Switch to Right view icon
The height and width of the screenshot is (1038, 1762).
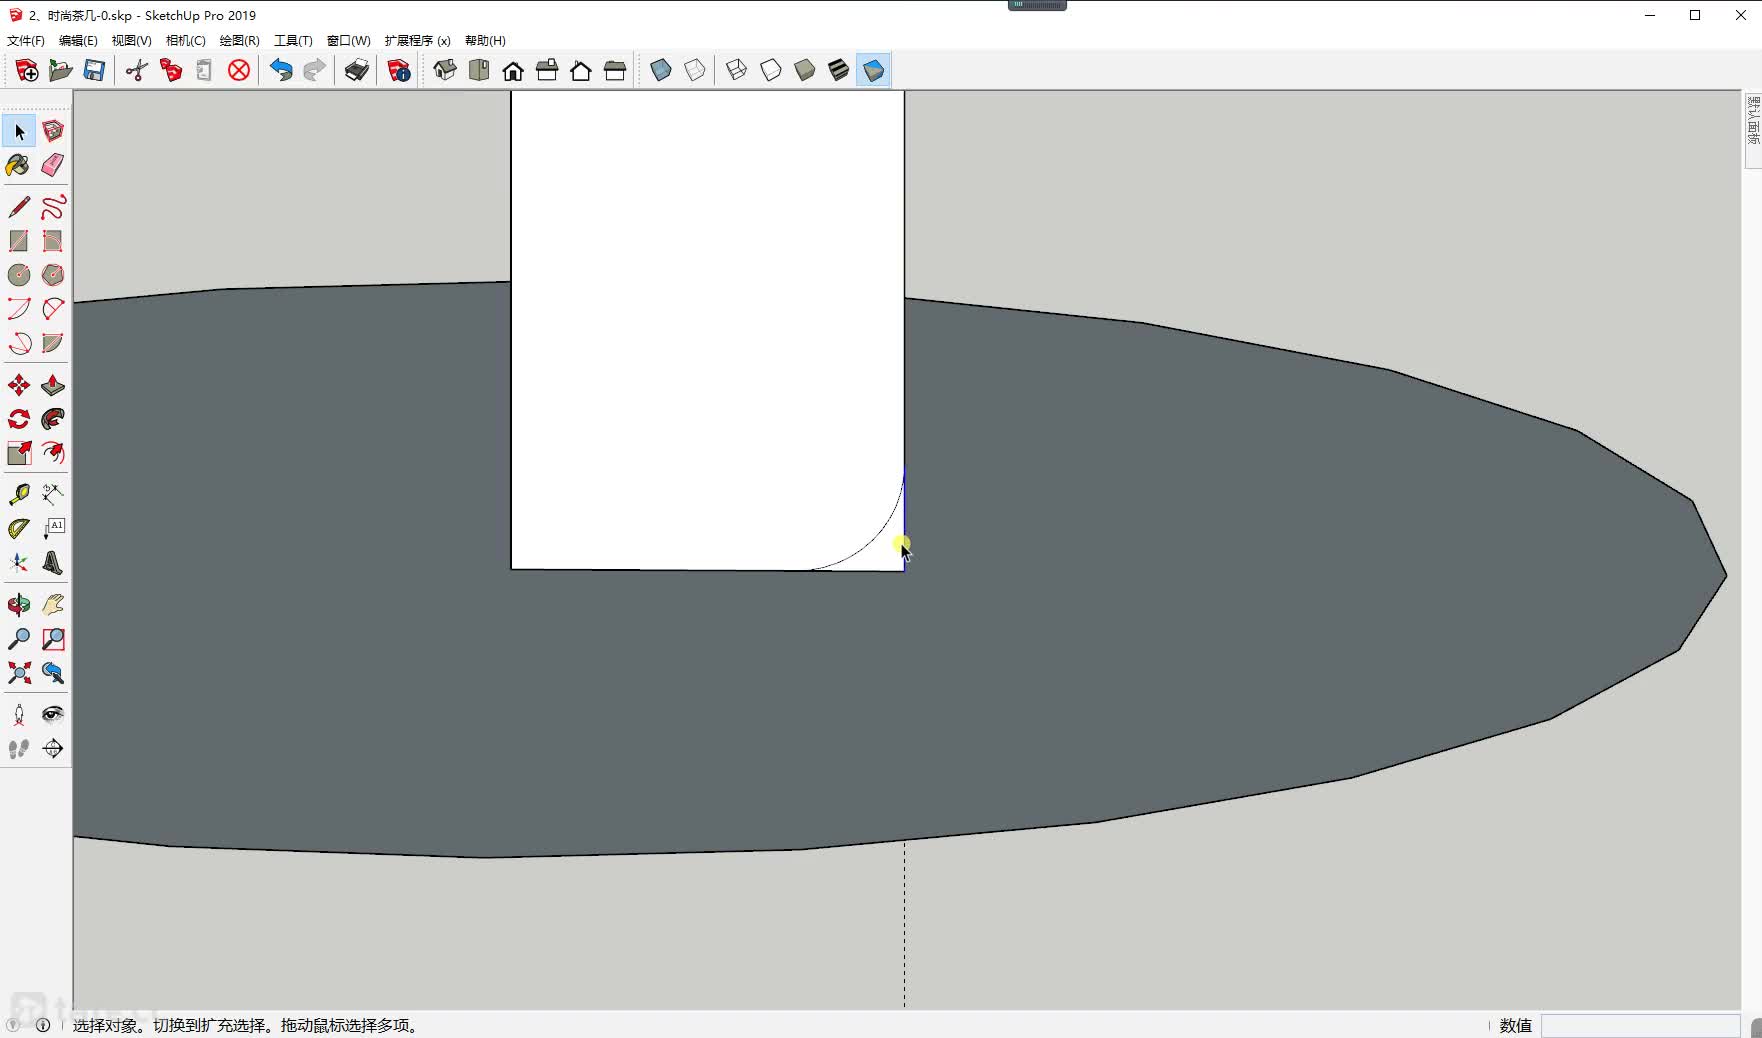pyautogui.click(x=547, y=70)
